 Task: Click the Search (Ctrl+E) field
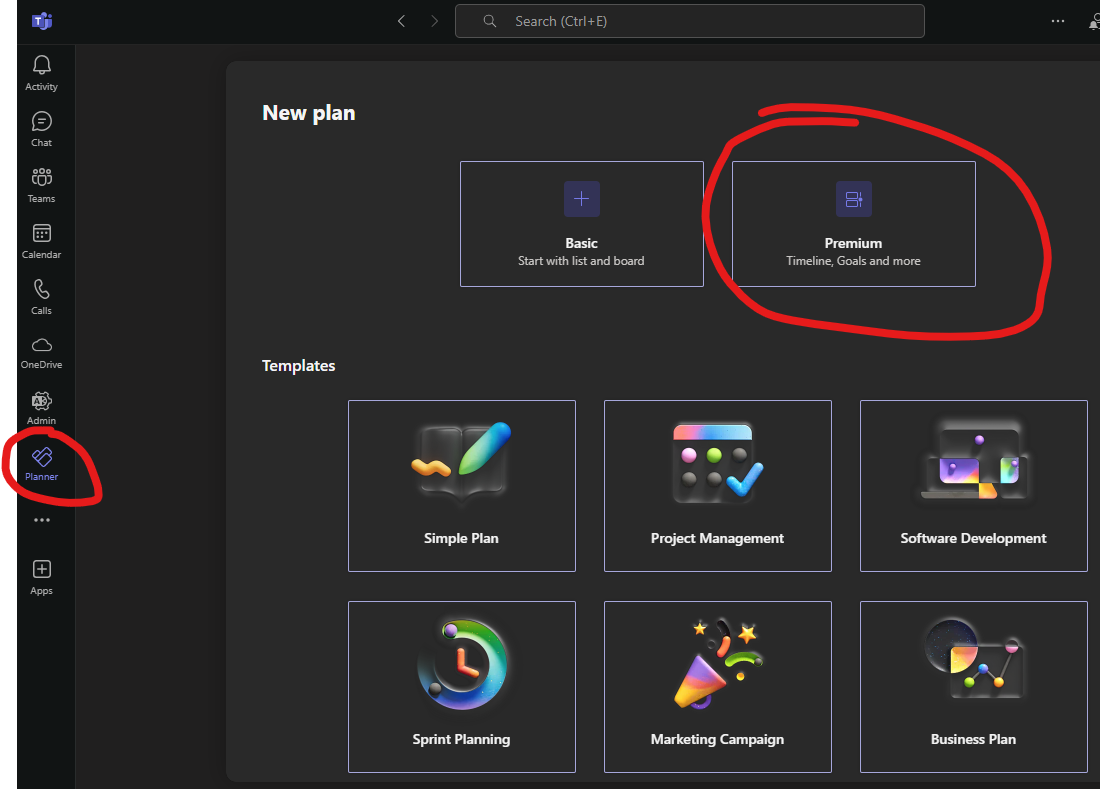[x=690, y=22]
